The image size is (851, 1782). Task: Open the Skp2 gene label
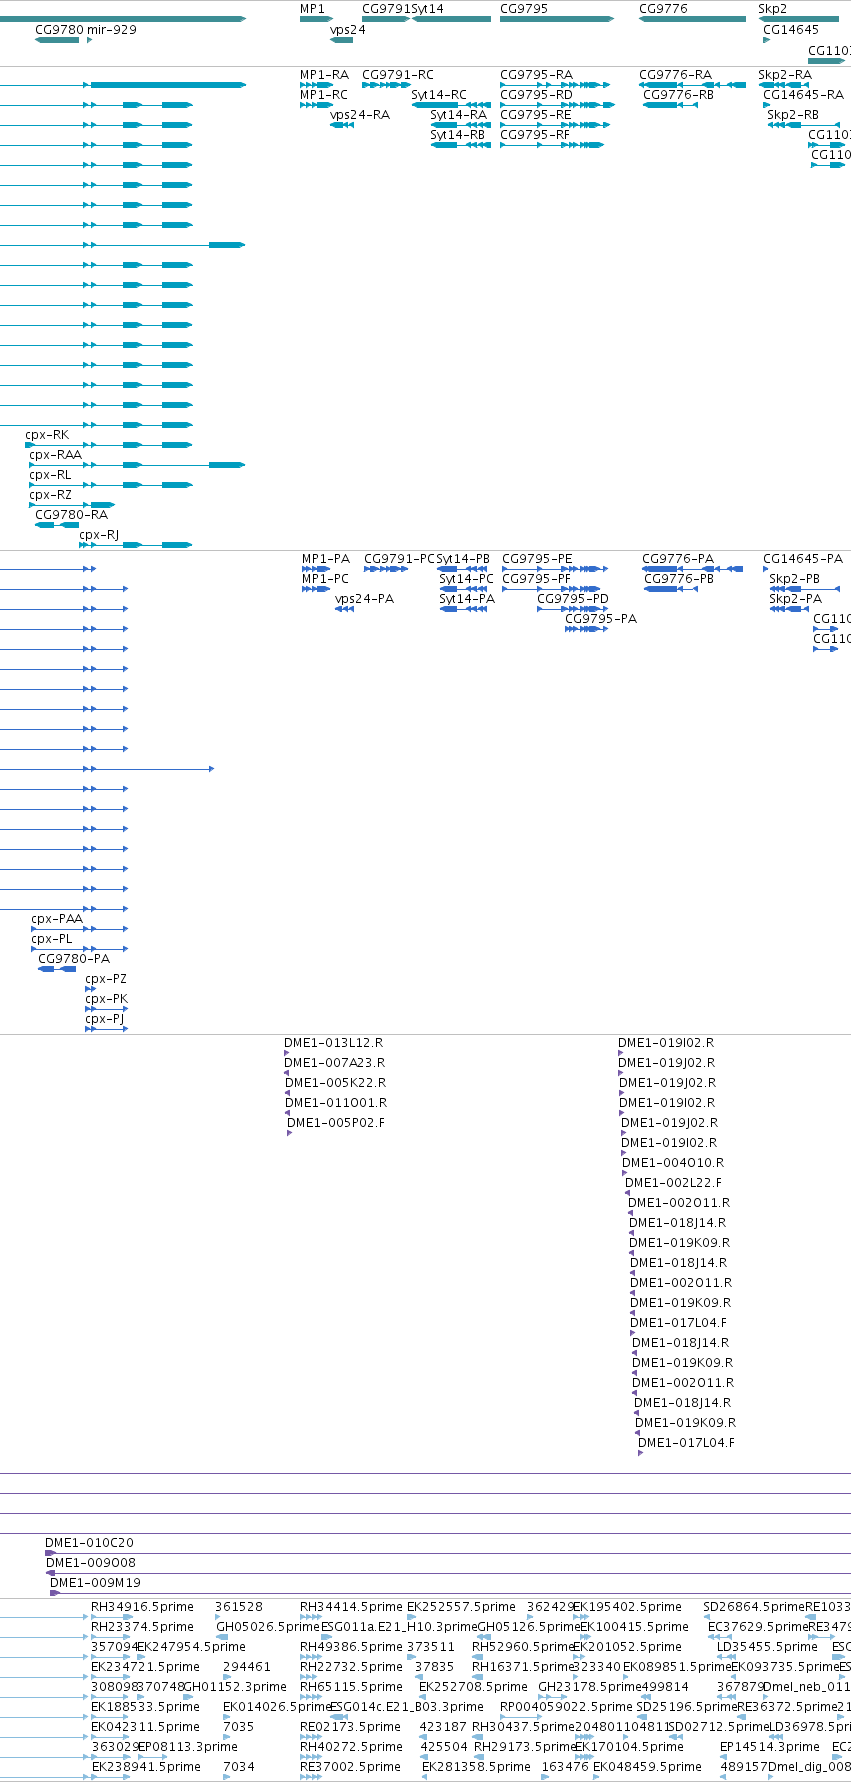[x=772, y=9]
